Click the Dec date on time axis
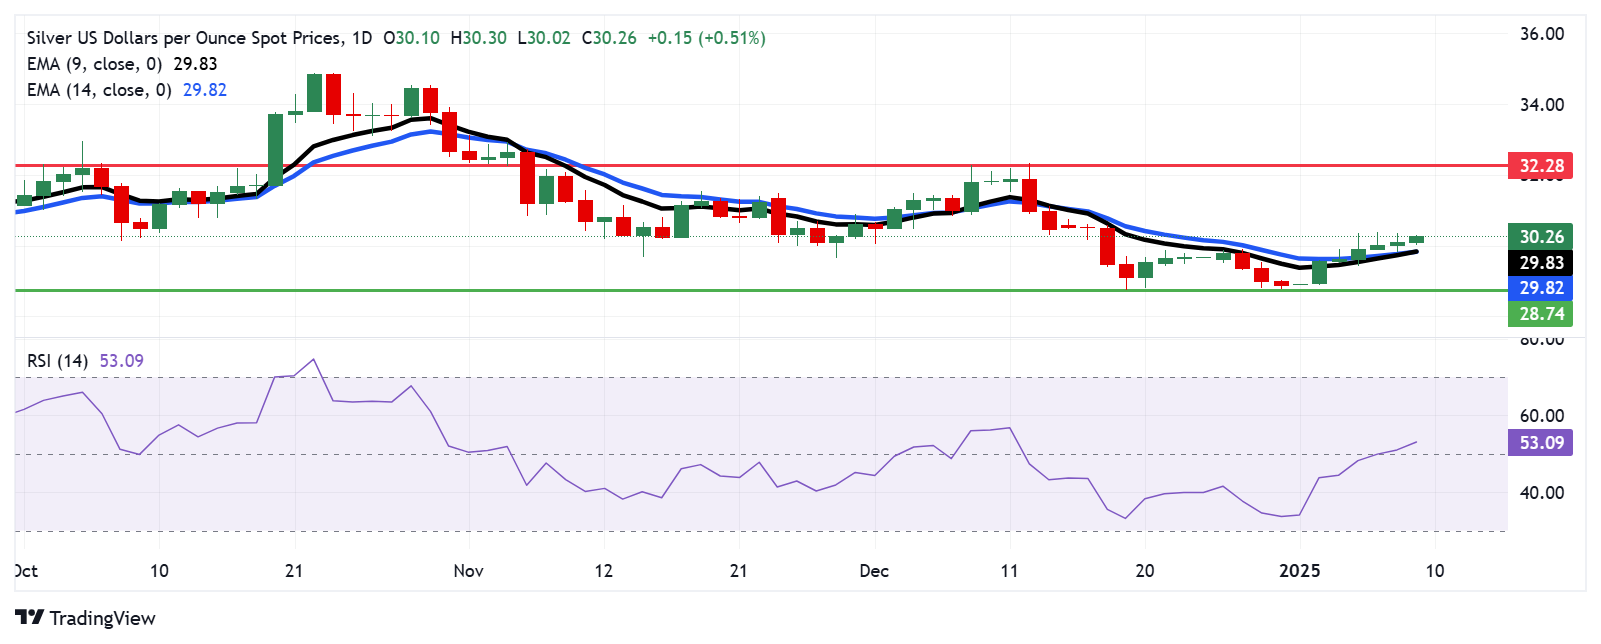Screen dimensions: 1601x644 874,571
